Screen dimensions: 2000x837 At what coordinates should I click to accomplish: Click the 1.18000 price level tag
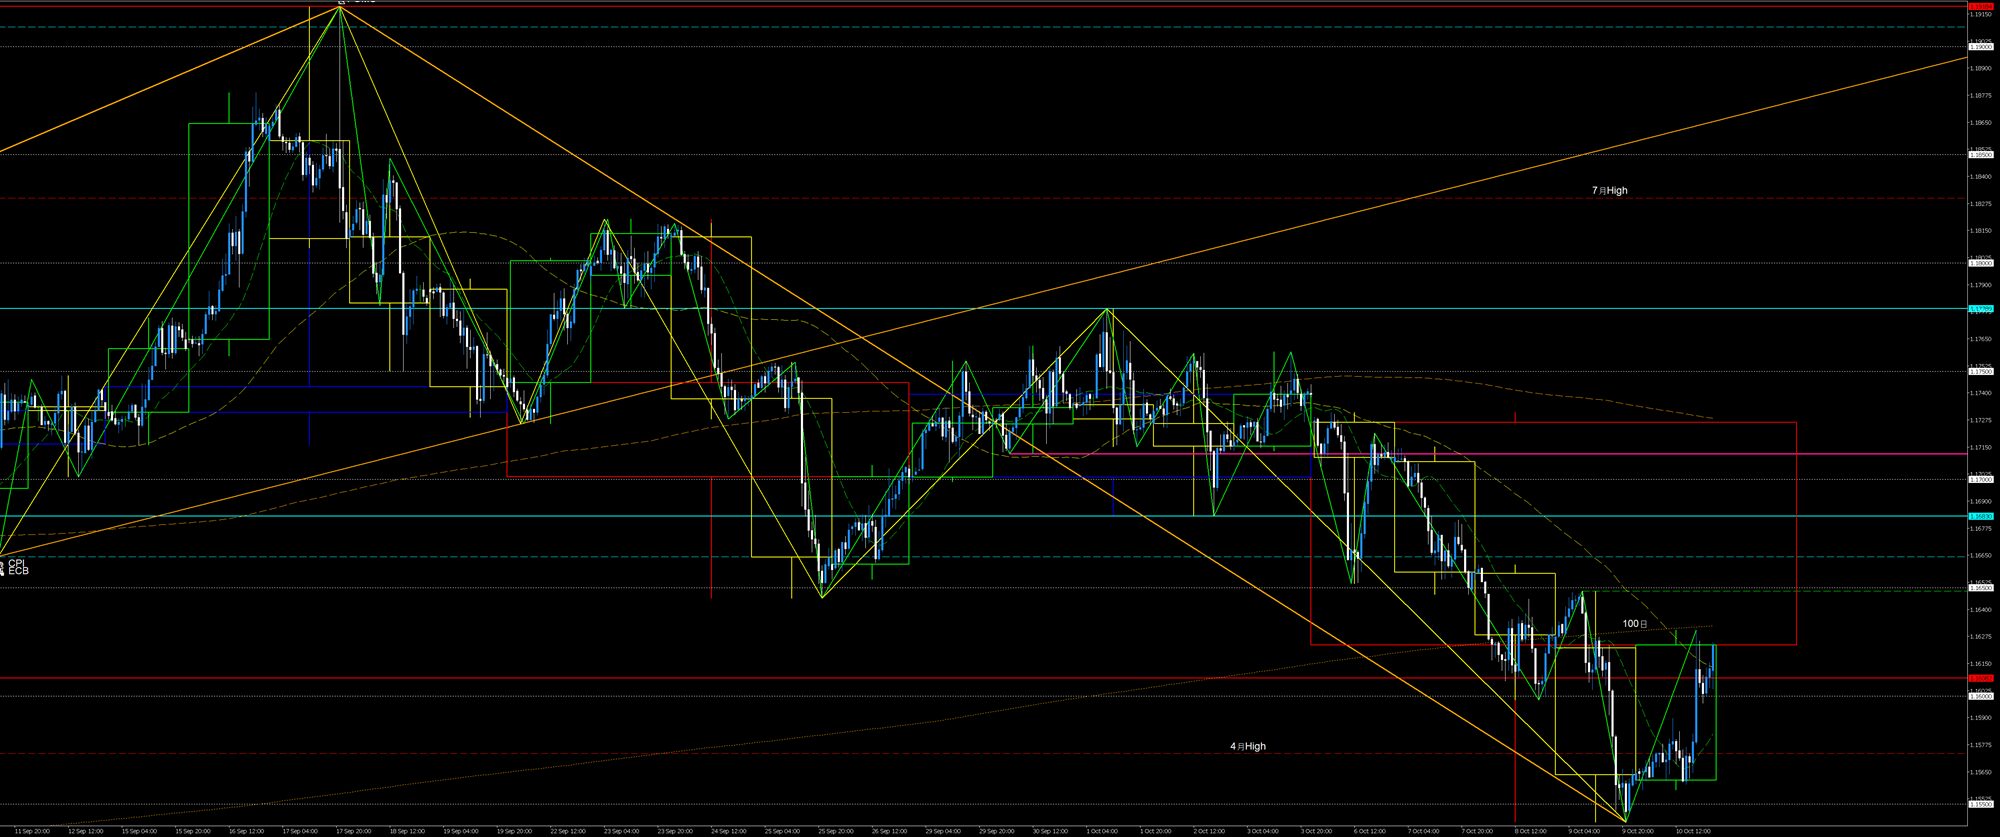coord(1980,264)
